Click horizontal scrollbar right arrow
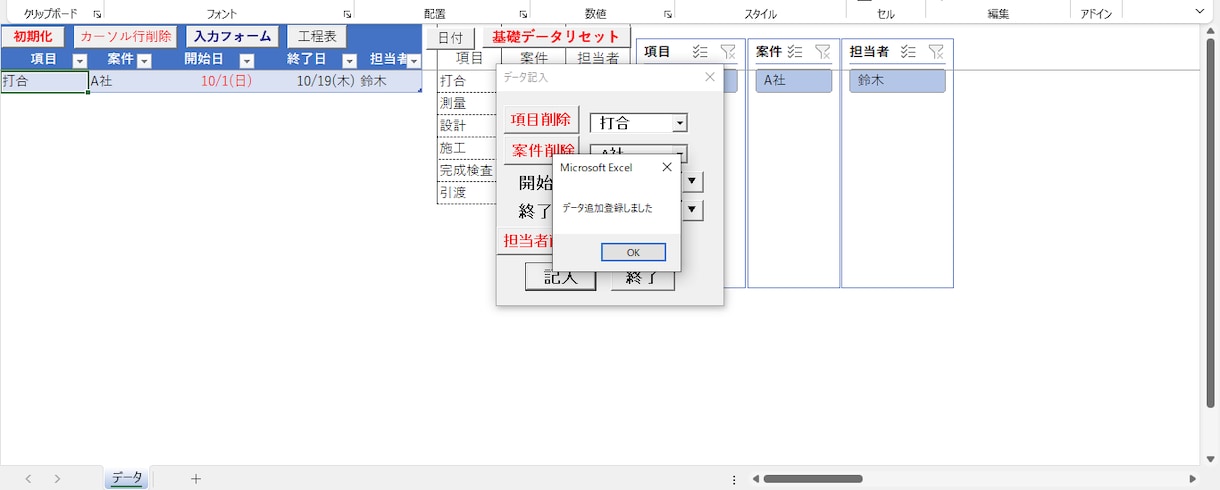The image size is (1220, 490). [1192, 479]
